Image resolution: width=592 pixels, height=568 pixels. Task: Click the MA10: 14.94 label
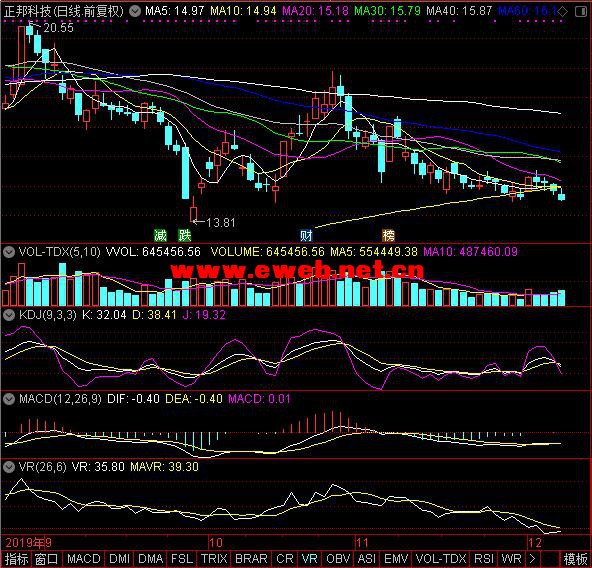tap(244, 11)
